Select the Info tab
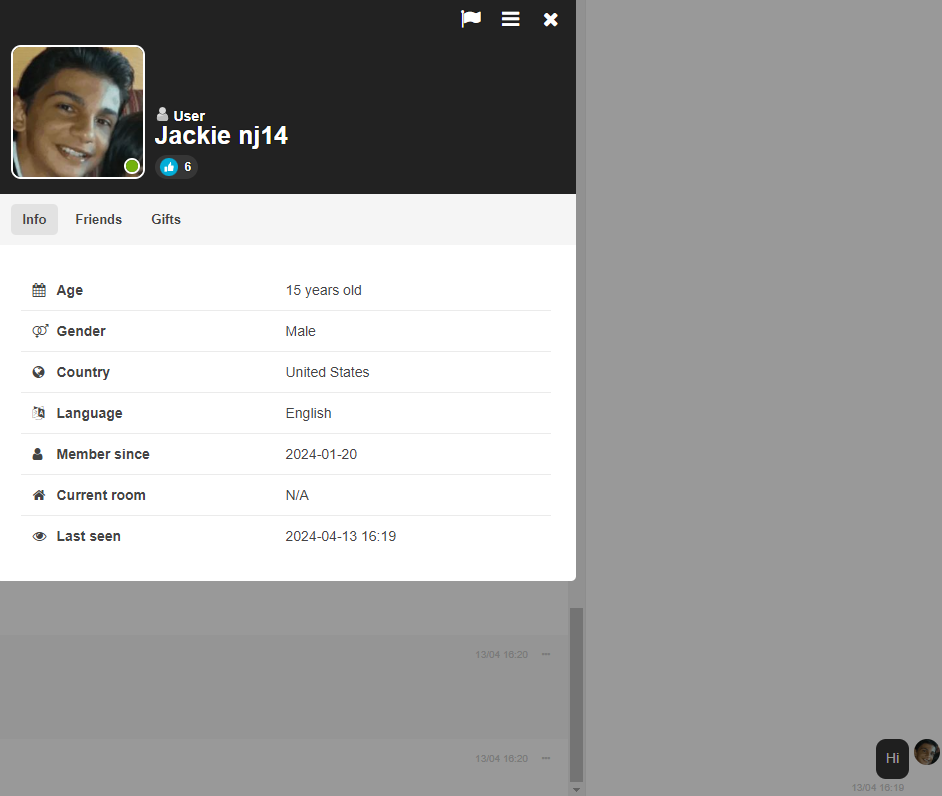 34,219
